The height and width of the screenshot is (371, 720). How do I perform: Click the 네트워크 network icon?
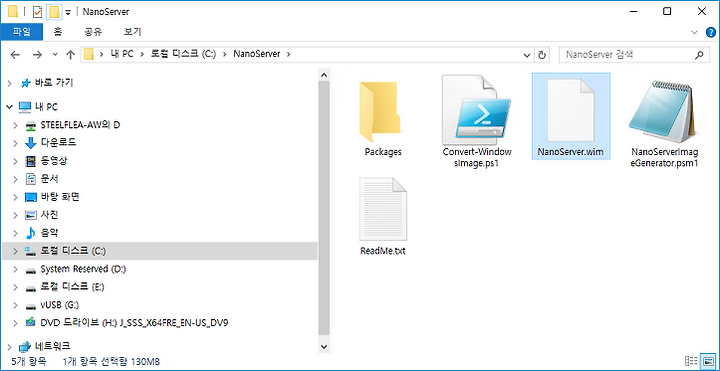coord(24,346)
